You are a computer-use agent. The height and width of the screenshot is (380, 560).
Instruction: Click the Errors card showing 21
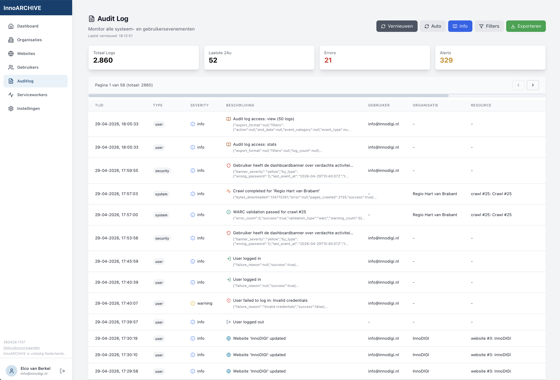pyautogui.click(x=375, y=57)
